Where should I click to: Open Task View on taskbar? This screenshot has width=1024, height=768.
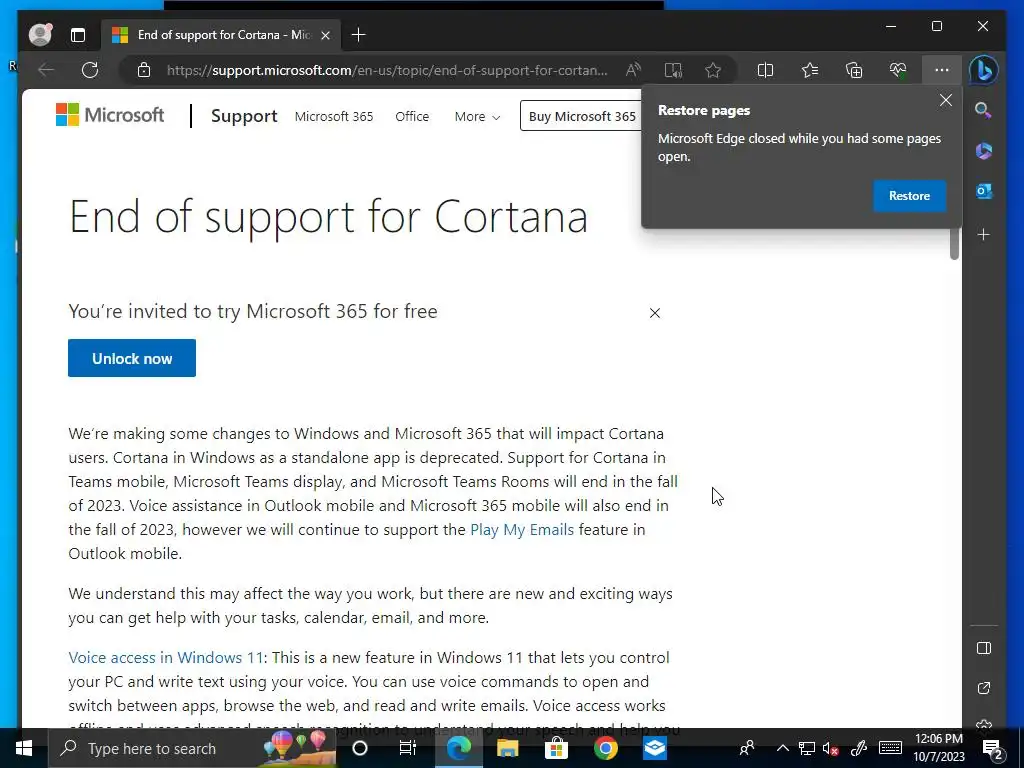coord(408,748)
